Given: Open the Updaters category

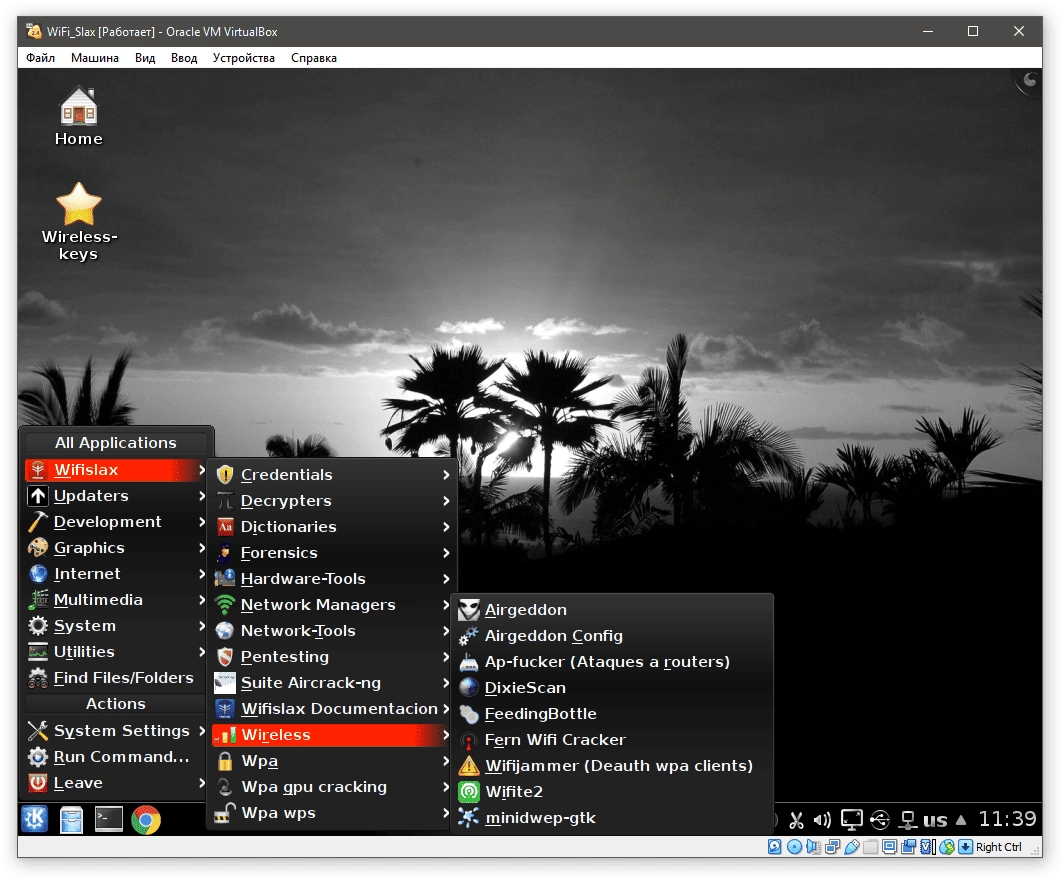Looking at the screenshot, I should (x=116, y=496).
